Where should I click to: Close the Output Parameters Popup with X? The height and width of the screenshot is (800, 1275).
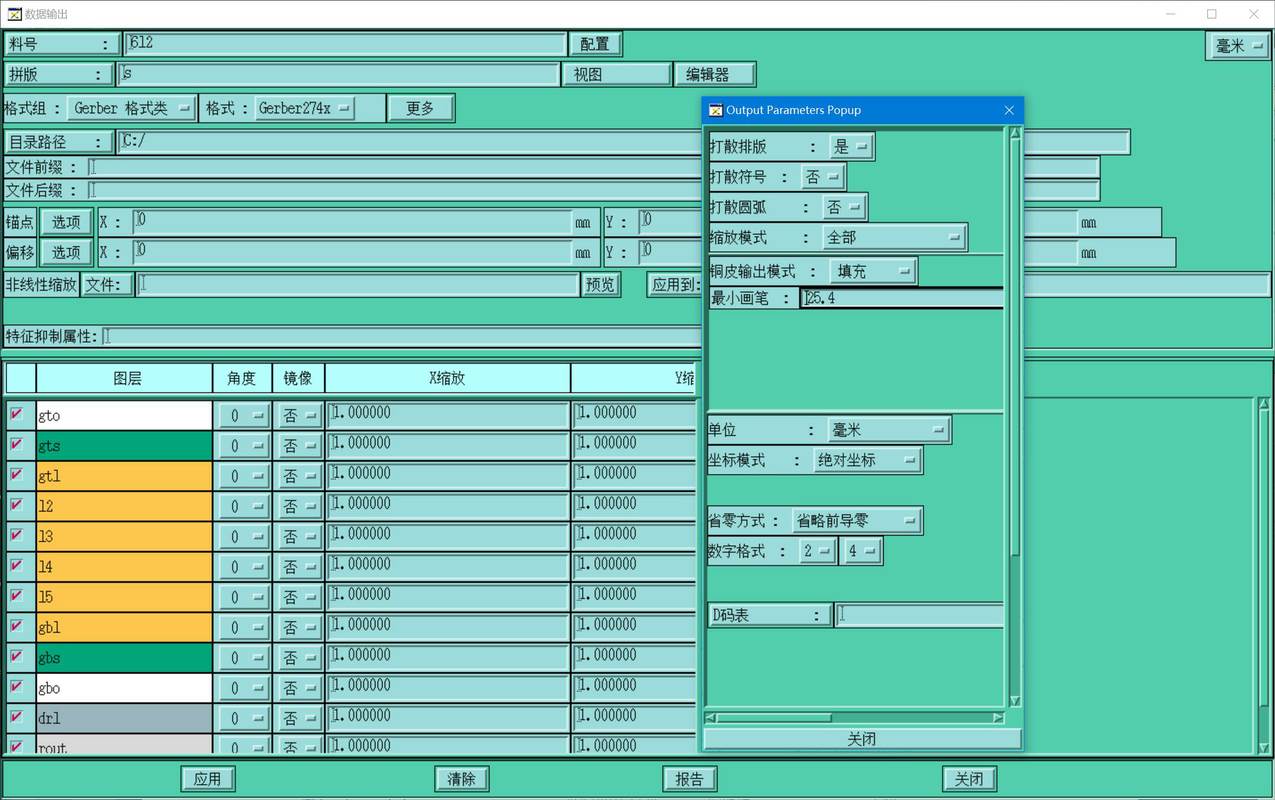click(x=1009, y=110)
